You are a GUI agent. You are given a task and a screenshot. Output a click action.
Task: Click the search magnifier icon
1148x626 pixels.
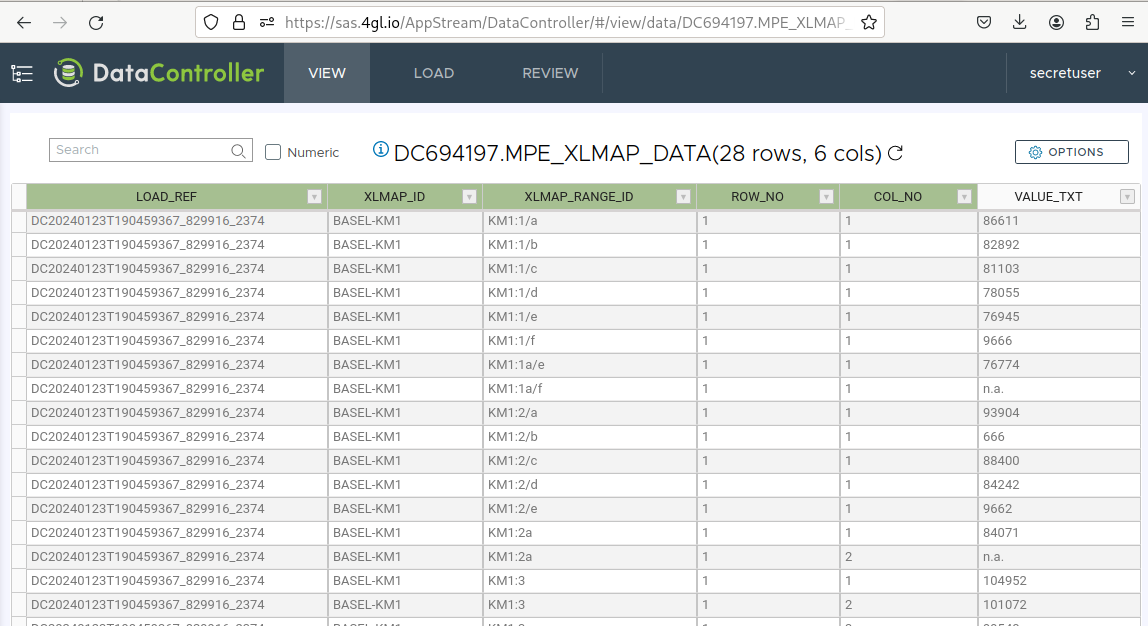point(238,150)
